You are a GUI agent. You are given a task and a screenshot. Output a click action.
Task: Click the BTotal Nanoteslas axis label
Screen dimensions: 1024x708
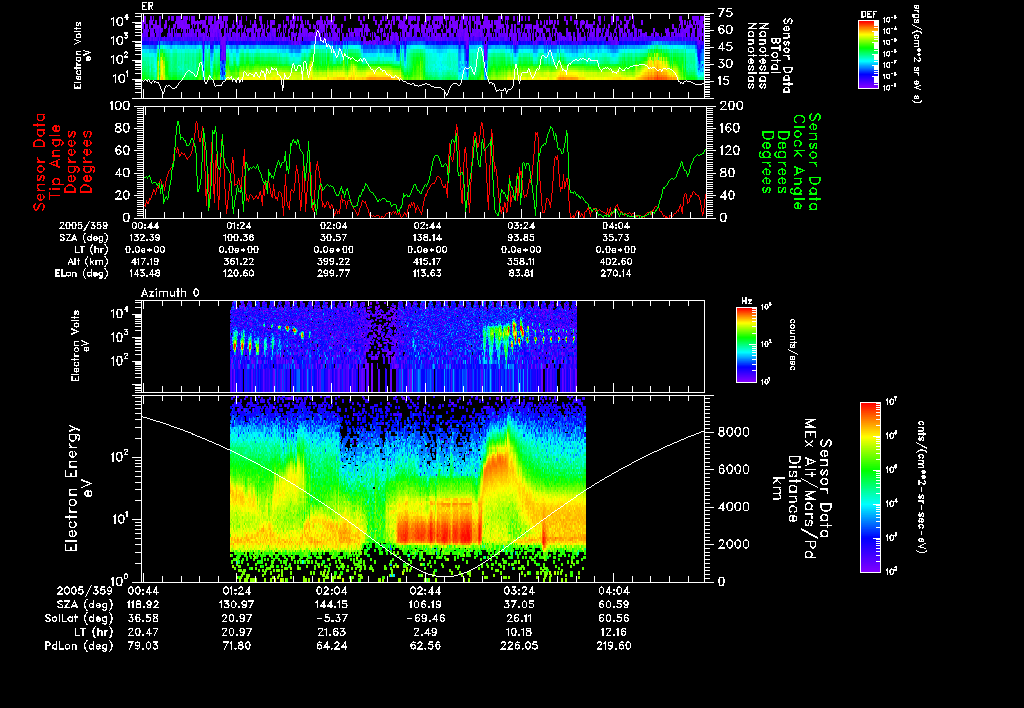769,55
